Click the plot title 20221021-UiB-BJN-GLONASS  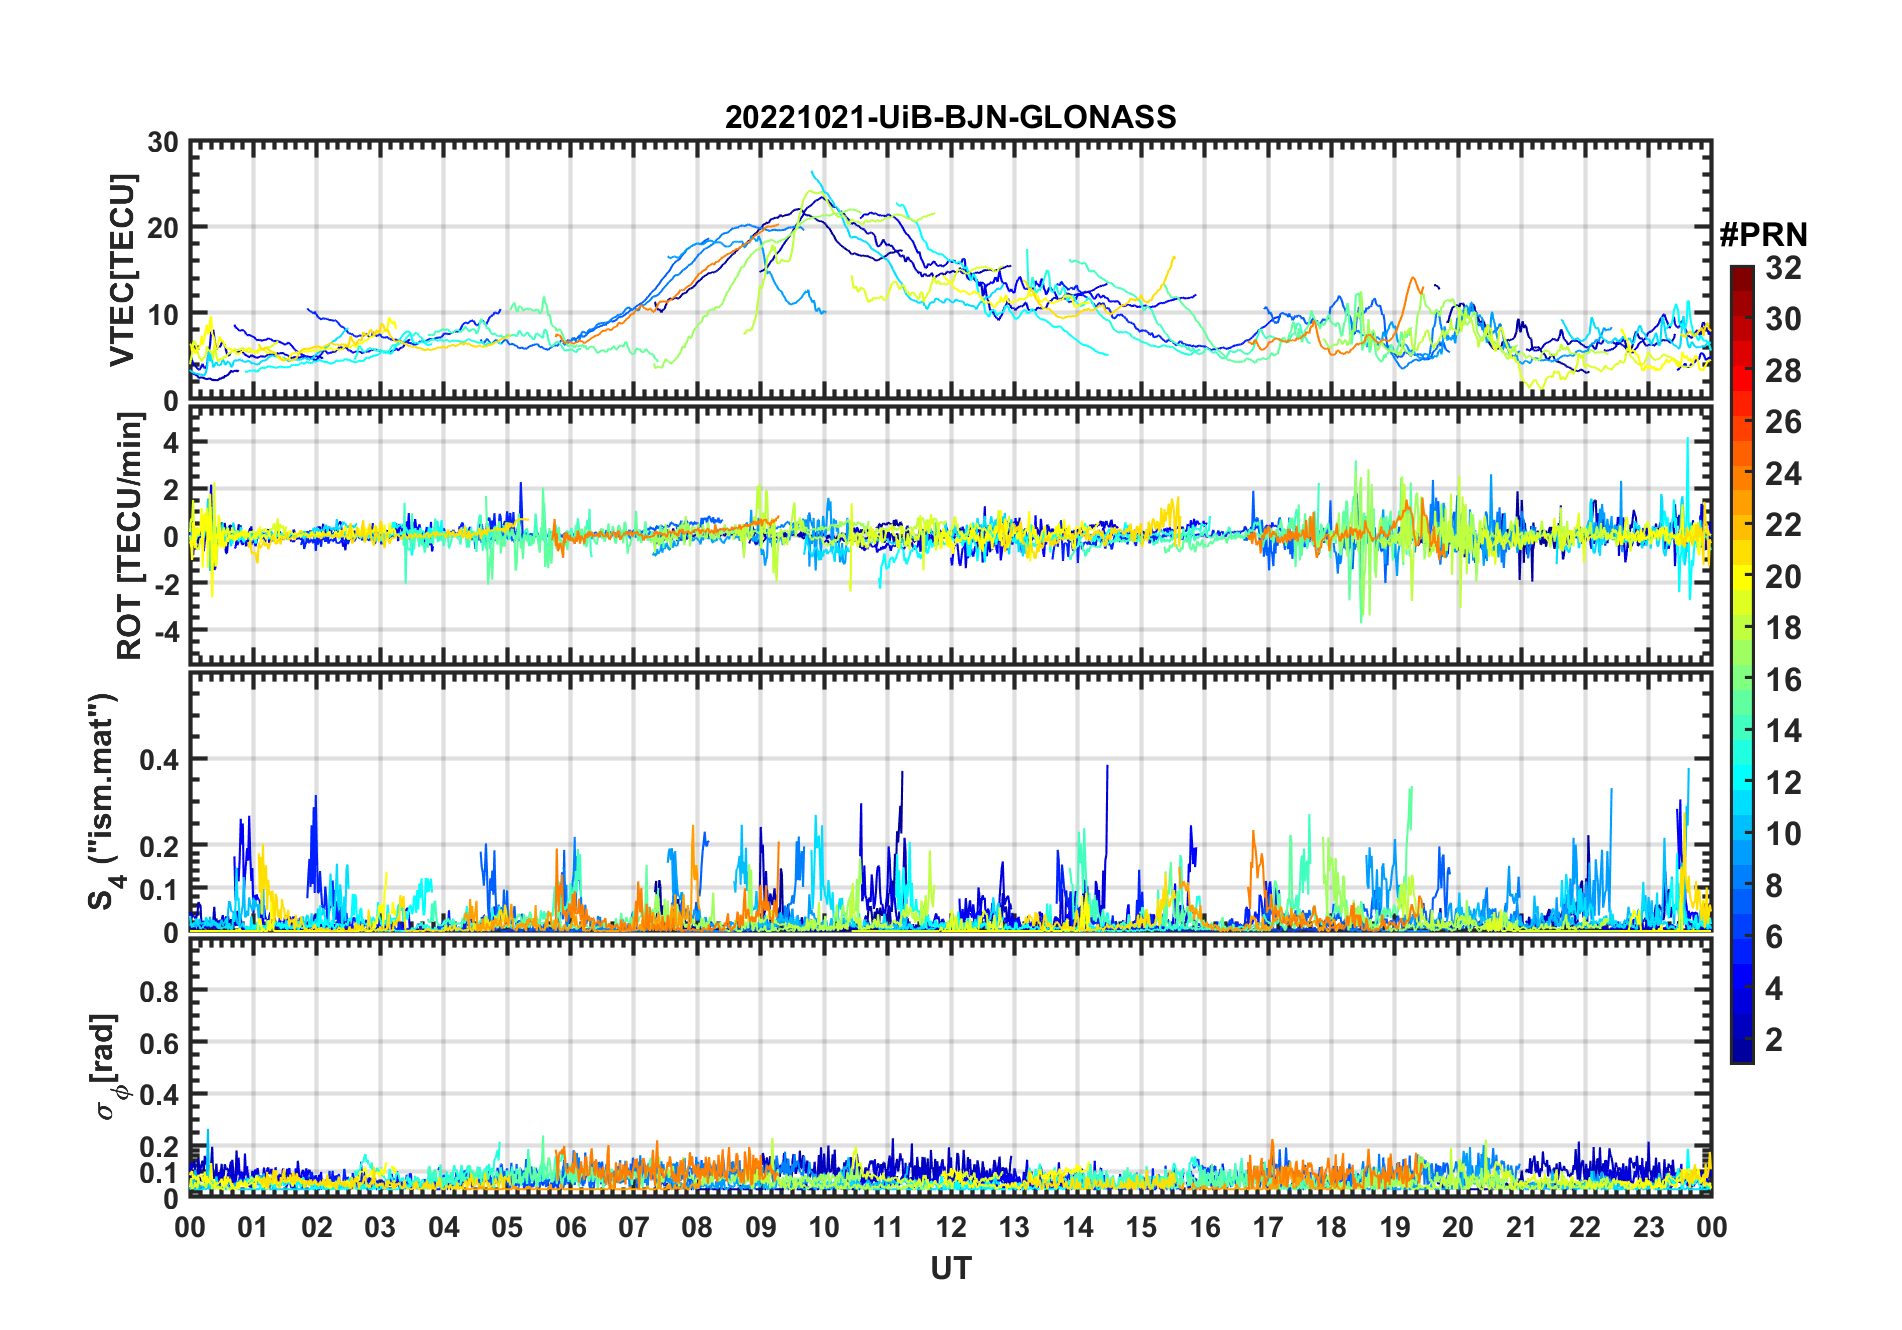pyautogui.click(x=950, y=117)
